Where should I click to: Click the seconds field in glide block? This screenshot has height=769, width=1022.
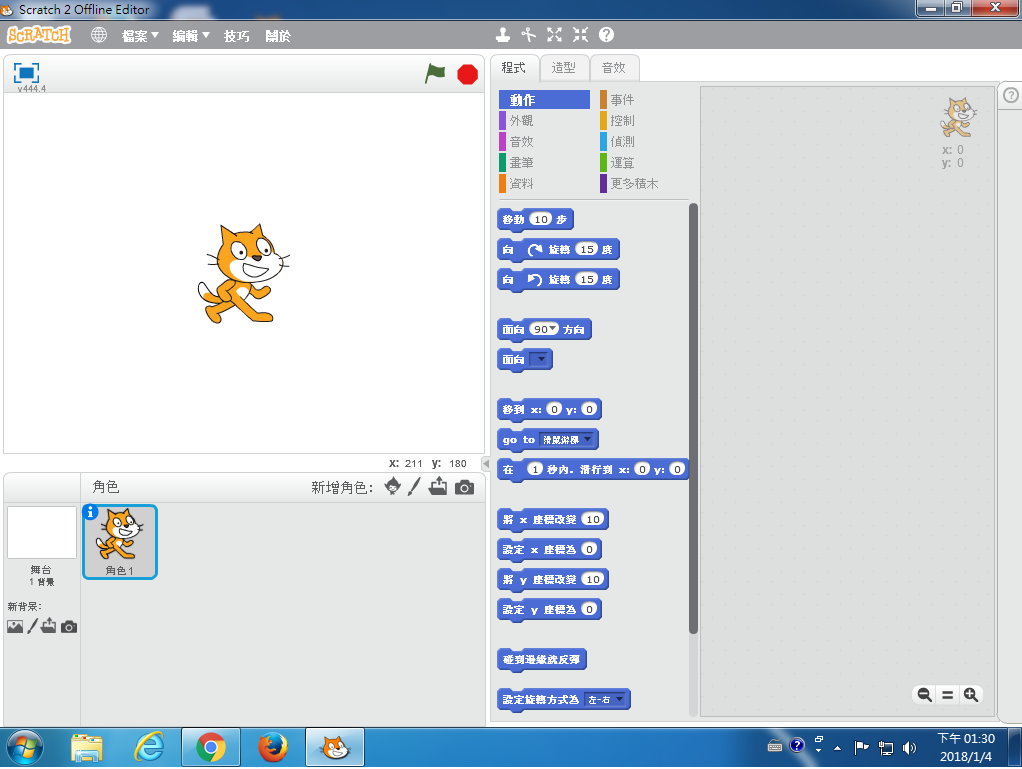pyautogui.click(x=535, y=469)
